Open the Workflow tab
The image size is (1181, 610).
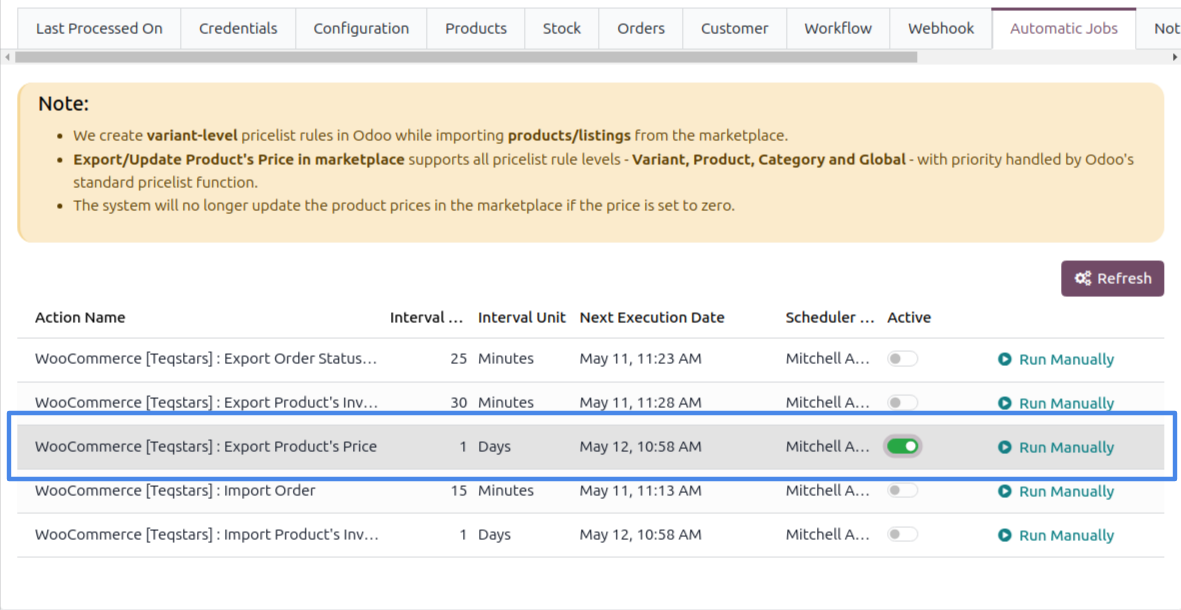[x=838, y=29]
